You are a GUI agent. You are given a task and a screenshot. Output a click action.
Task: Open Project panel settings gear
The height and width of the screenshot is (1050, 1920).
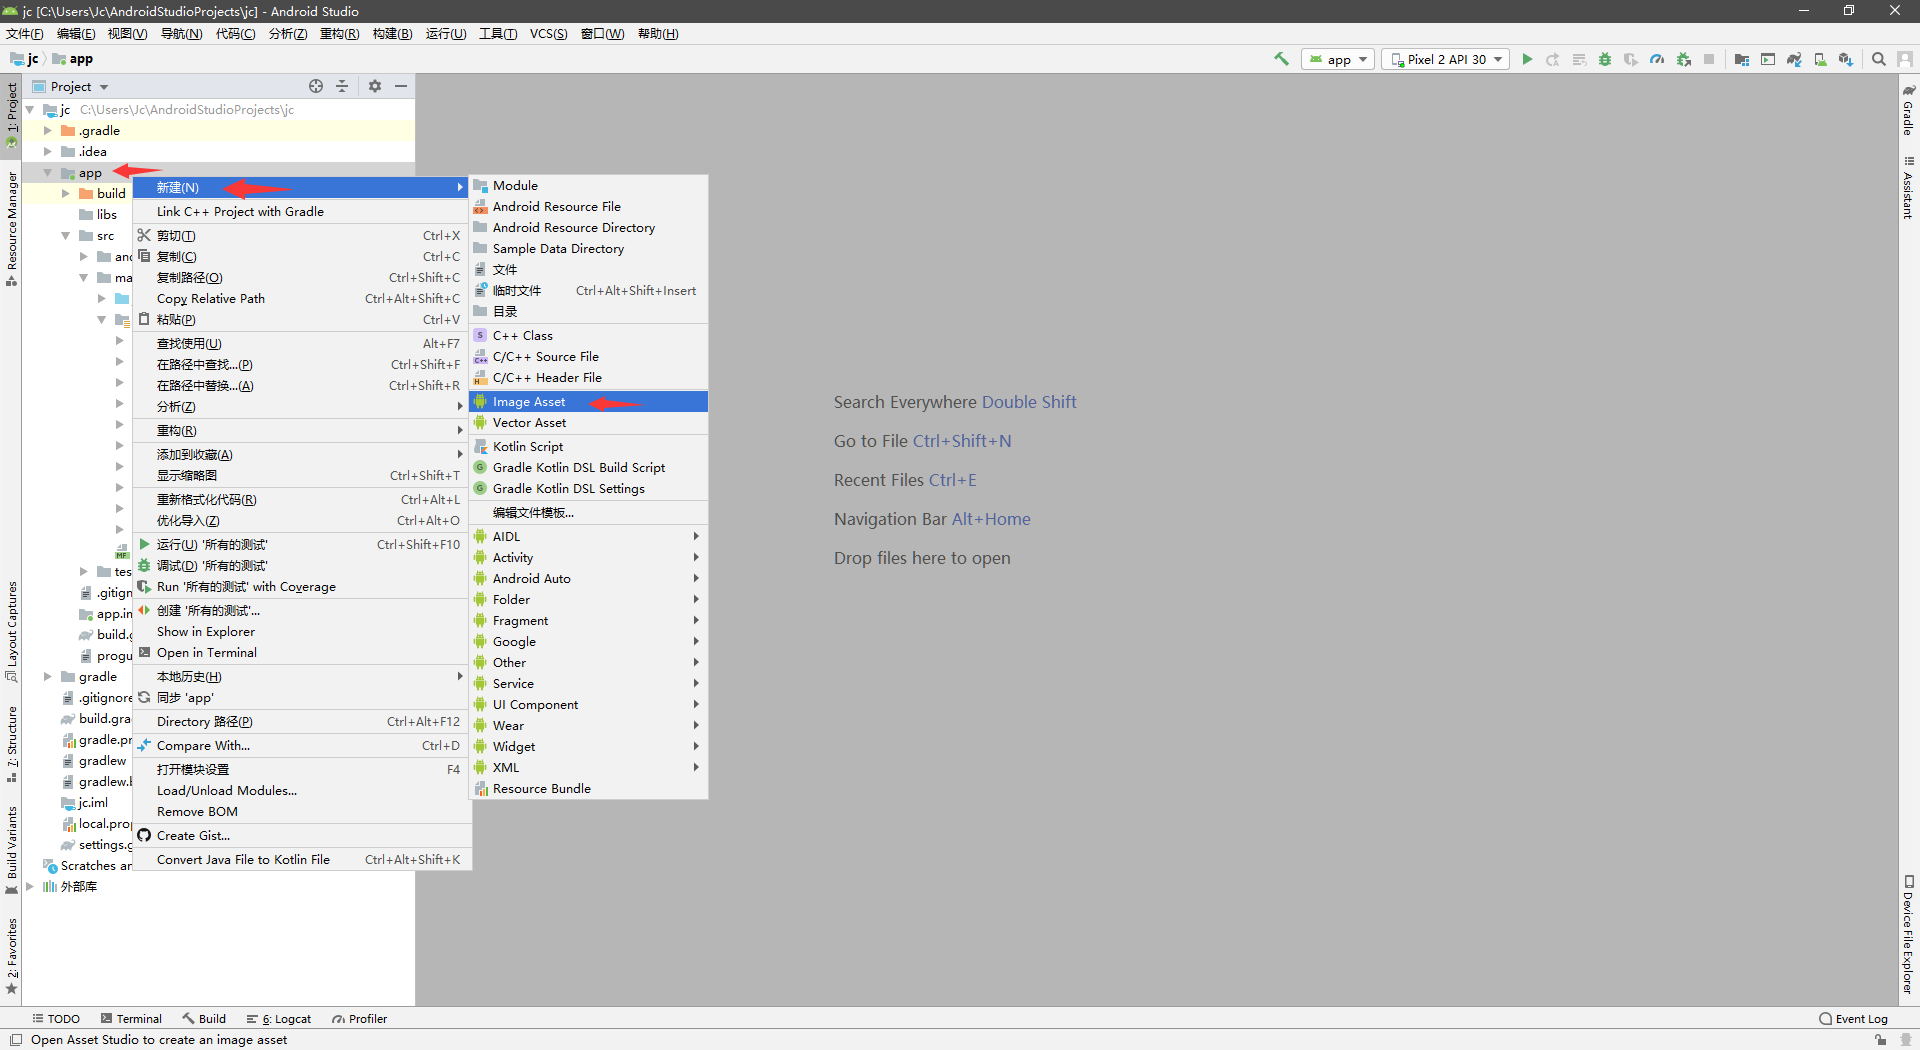pyautogui.click(x=375, y=86)
